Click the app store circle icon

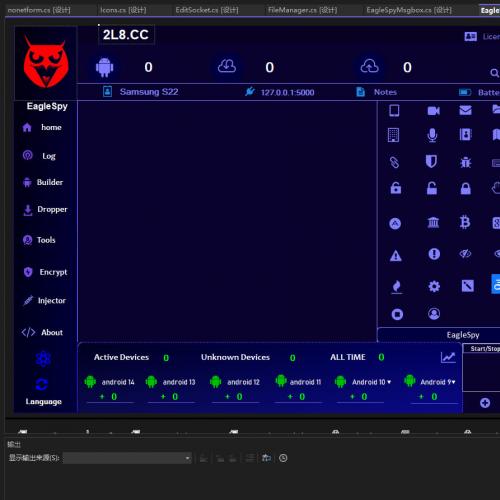pos(395,224)
